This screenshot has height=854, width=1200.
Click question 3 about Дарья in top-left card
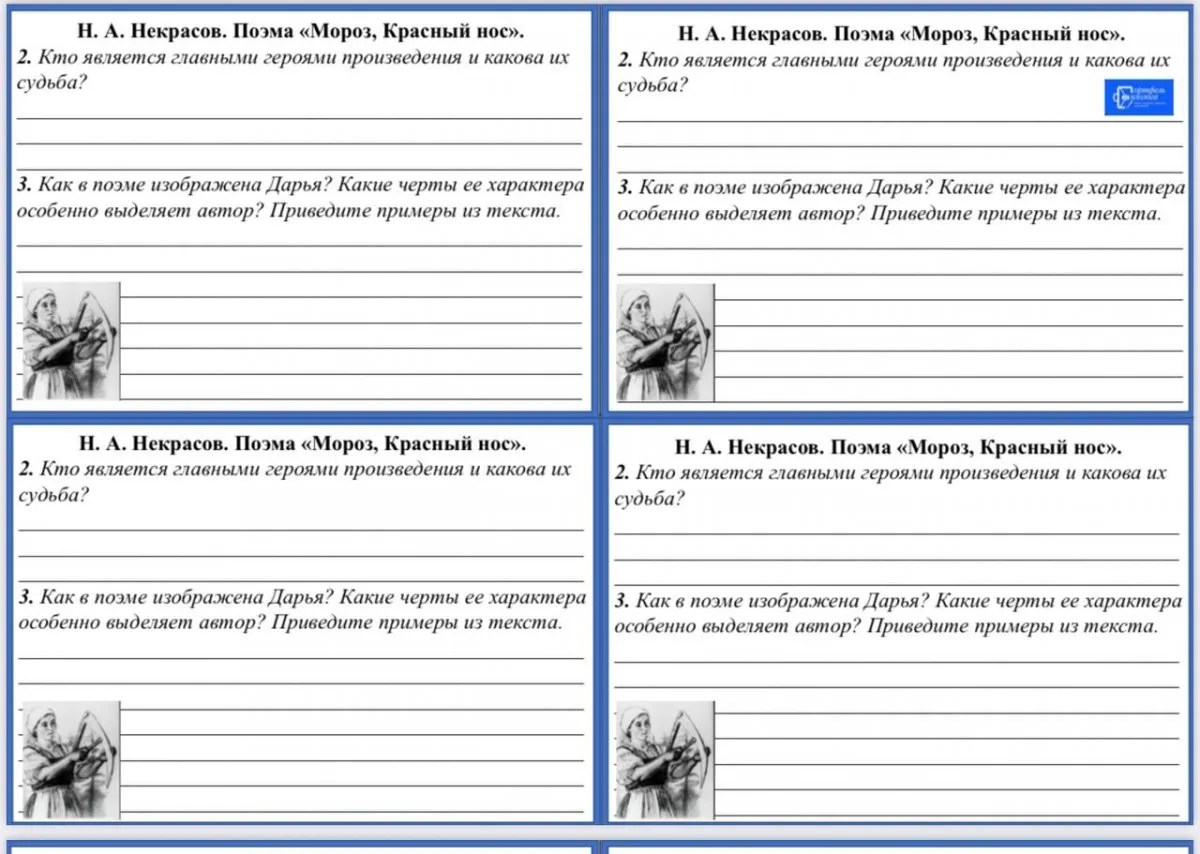tap(301, 198)
